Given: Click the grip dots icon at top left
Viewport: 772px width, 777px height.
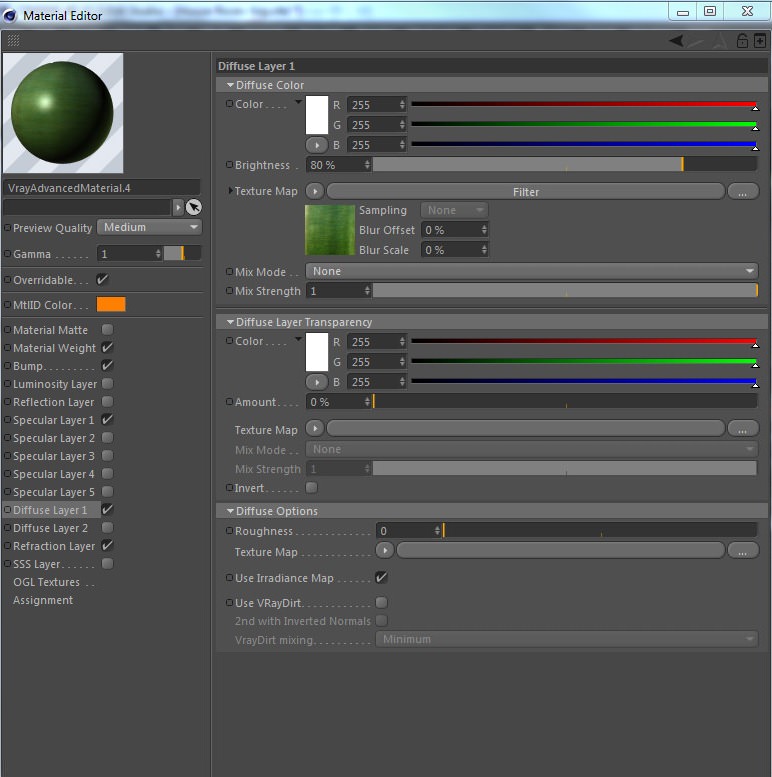Looking at the screenshot, I should click(13, 41).
